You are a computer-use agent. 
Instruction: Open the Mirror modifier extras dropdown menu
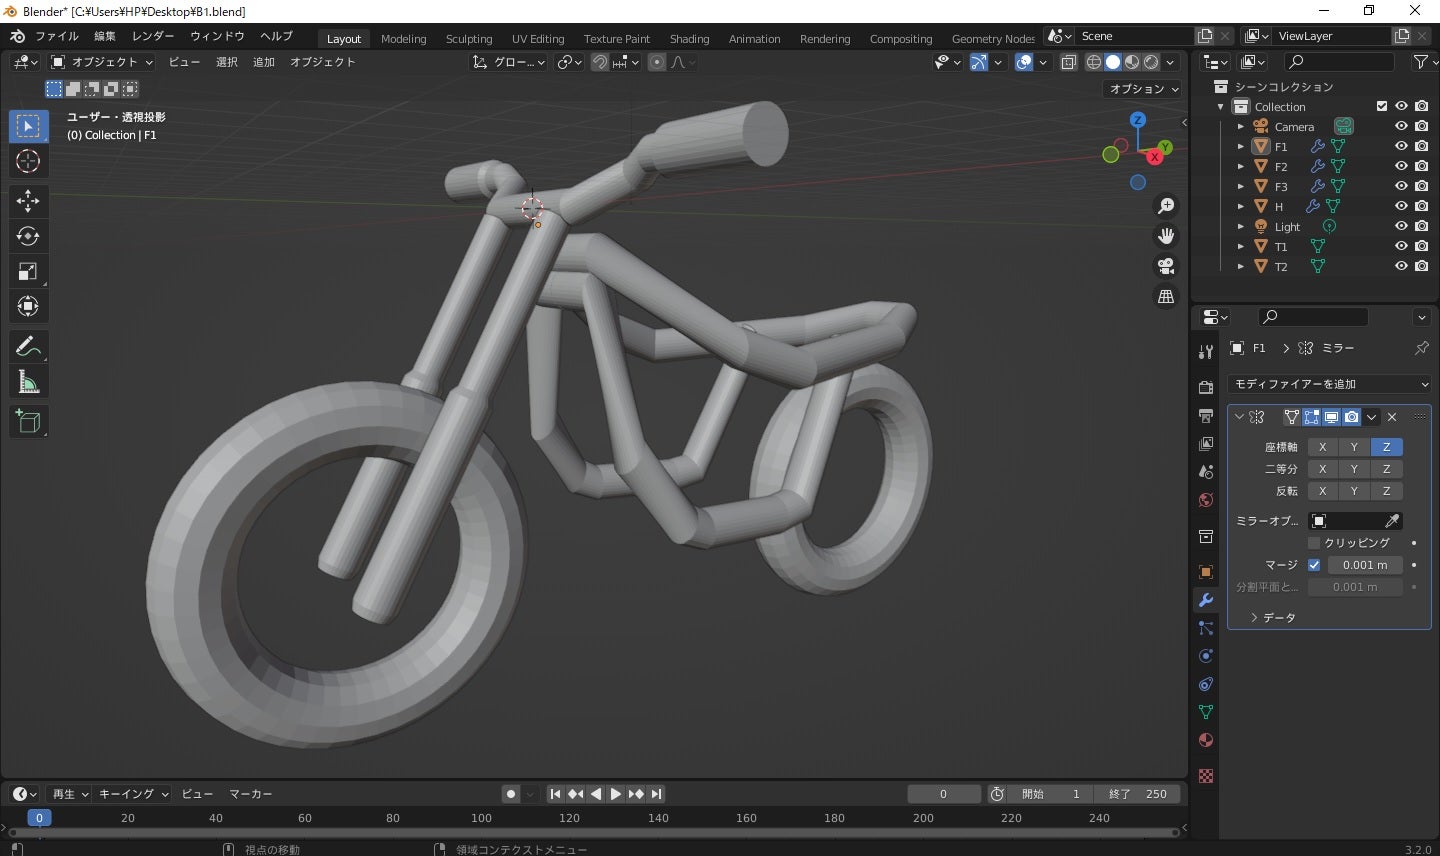click(x=1371, y=417)
